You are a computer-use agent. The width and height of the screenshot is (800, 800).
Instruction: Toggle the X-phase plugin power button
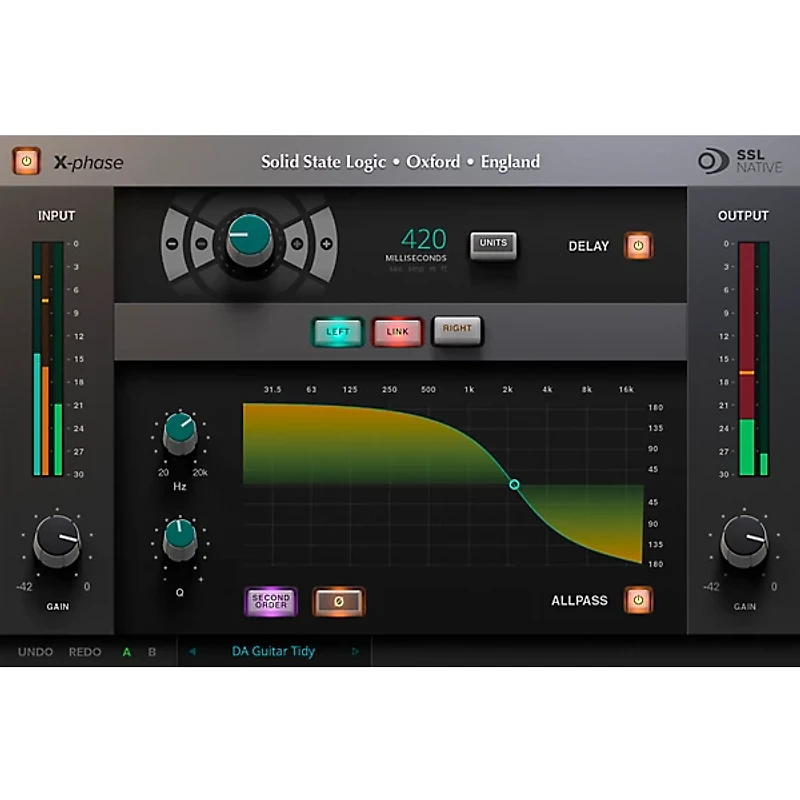click(26, 161)
